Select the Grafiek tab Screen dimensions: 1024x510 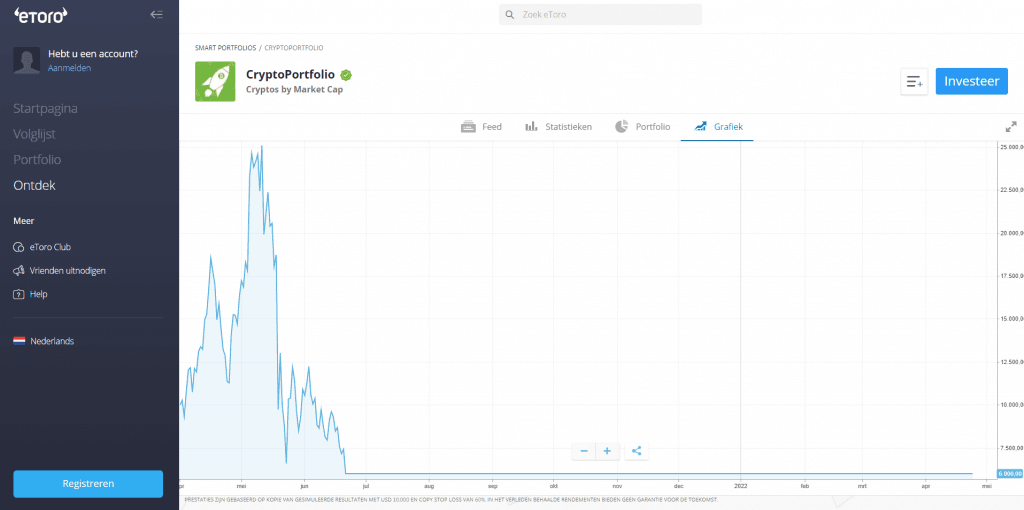[717, 127]
